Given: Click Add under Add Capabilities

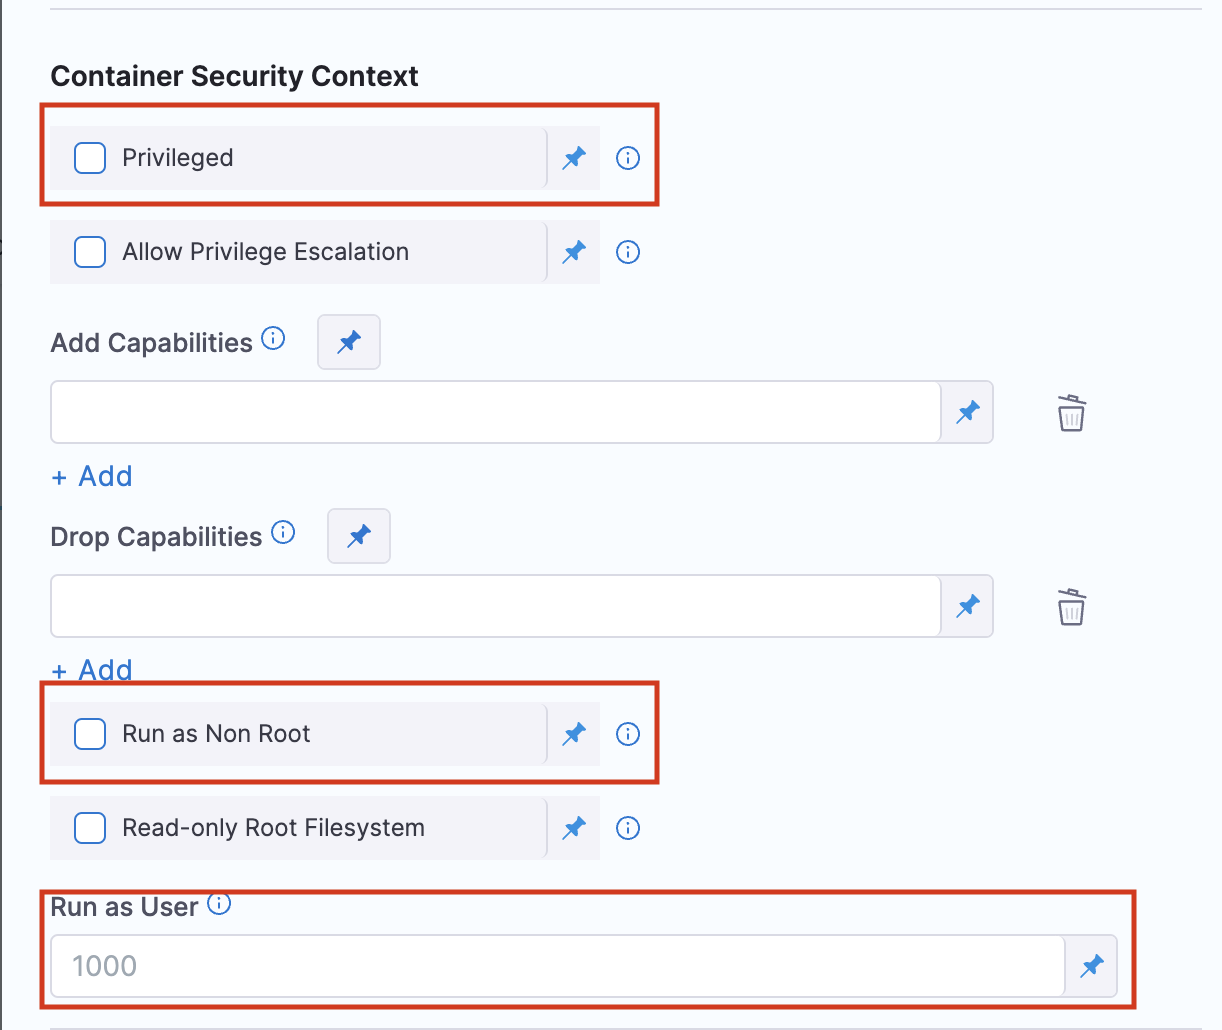Looking at the screenshot, I should tap(92, 476).
